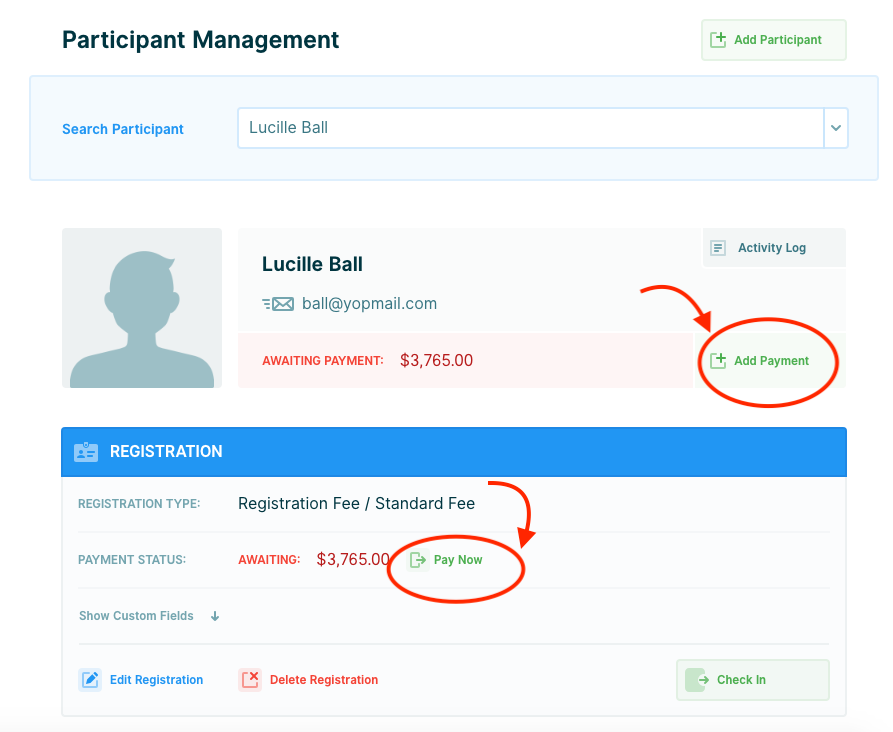
Task: Click the blue Edit Registration pencil icon
Action: tap(90, 680)
